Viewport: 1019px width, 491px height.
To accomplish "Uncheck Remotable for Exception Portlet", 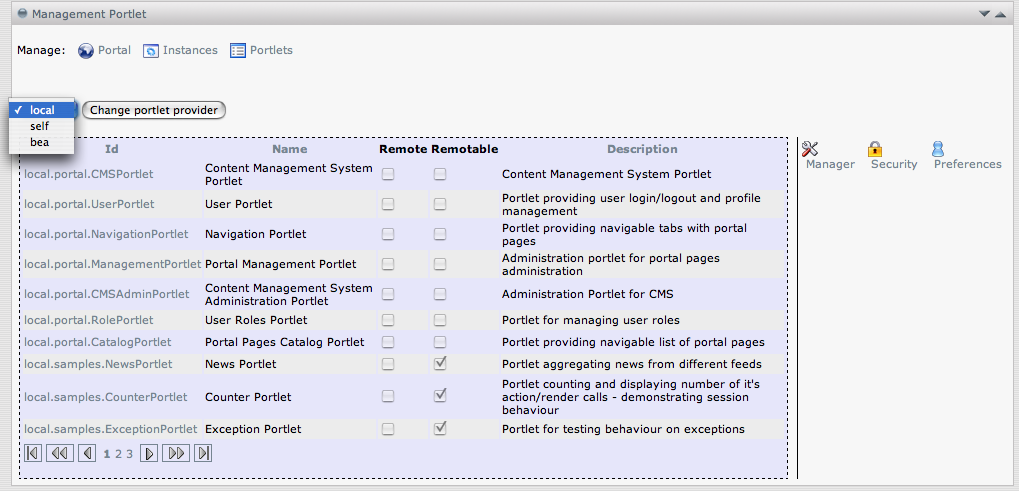I will pos(440,429).
